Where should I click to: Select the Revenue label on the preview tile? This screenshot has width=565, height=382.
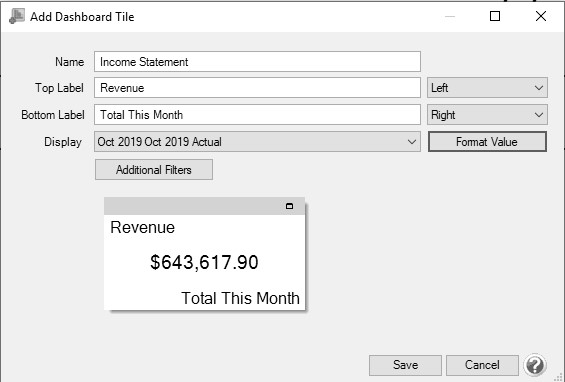[143, 227]
